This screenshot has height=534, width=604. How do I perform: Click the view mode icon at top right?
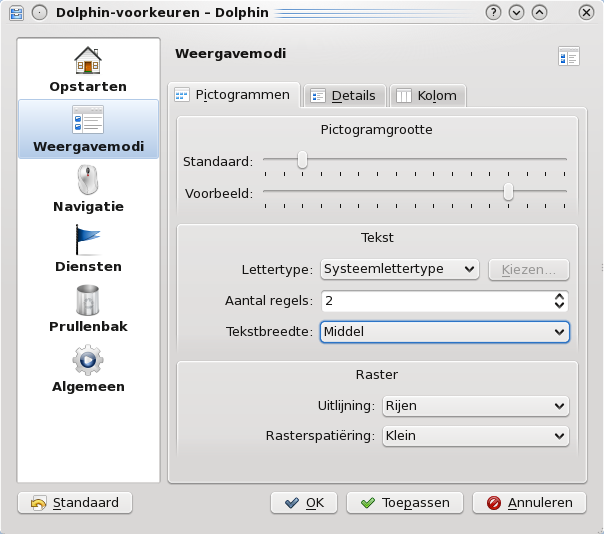(x=568, y=56)
